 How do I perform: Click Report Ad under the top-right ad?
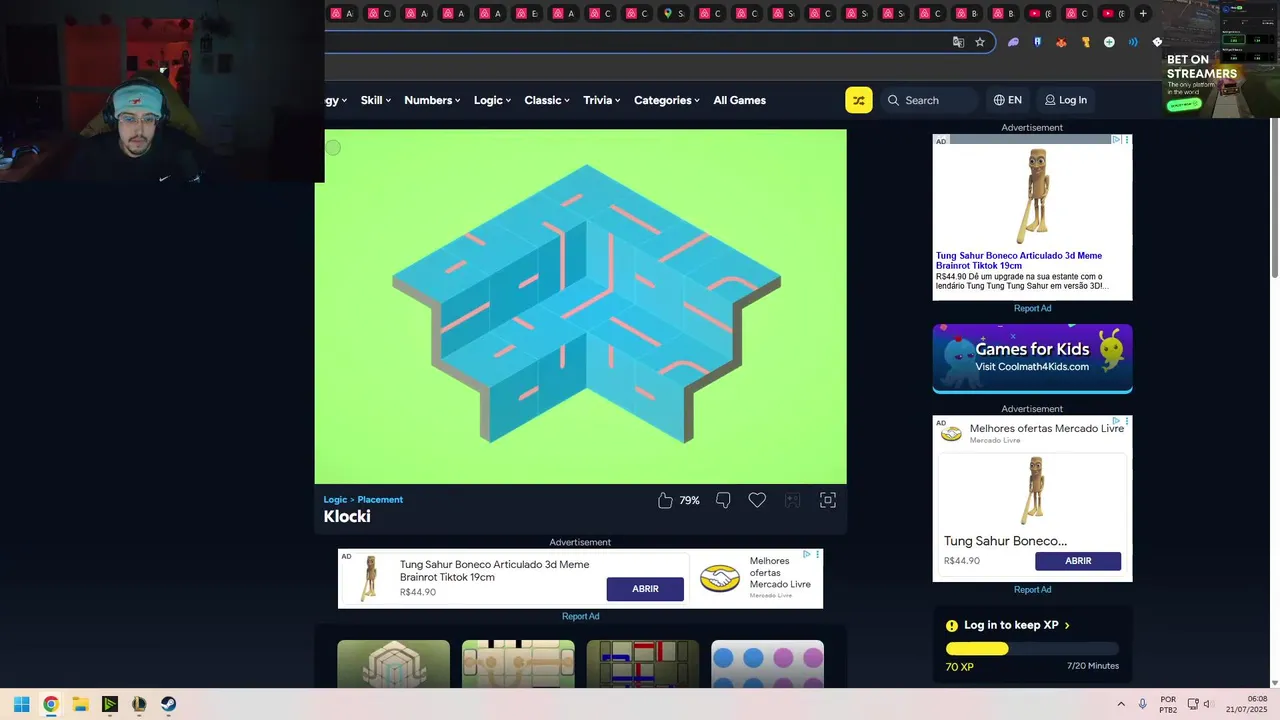coord(1032,308)
